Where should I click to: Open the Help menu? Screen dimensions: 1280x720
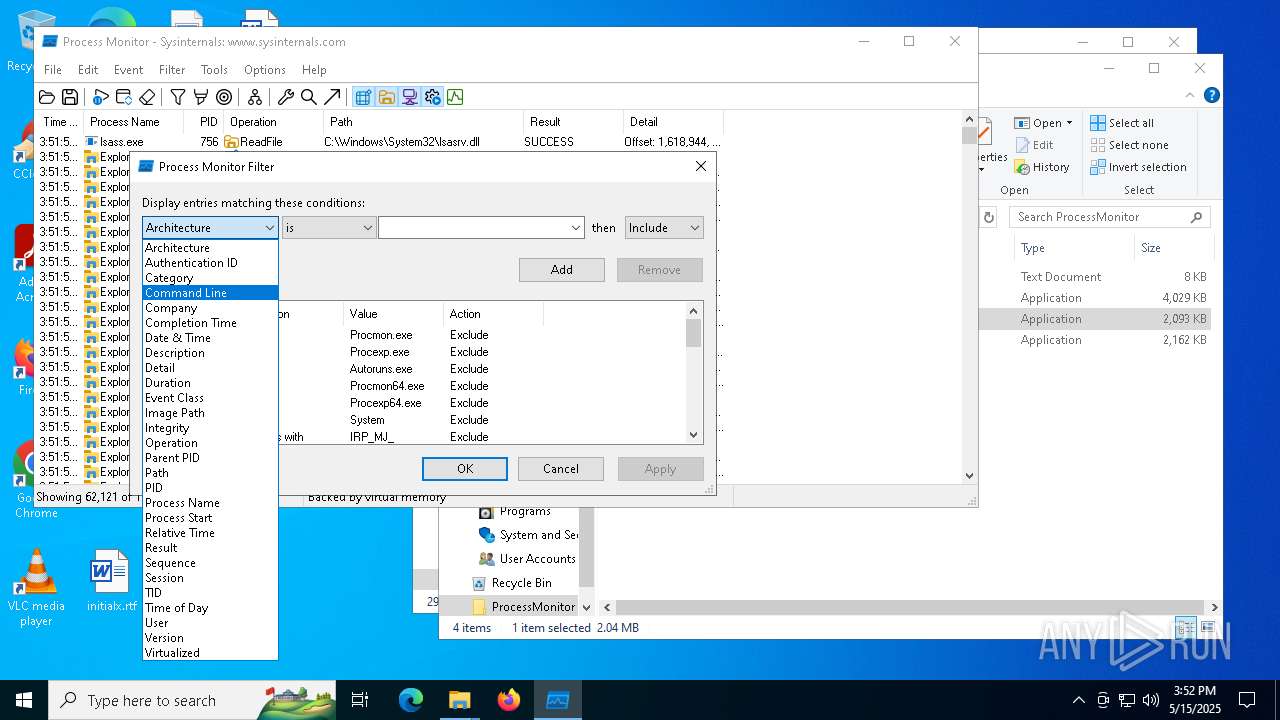pyautogui.click(x=314, y=70)
